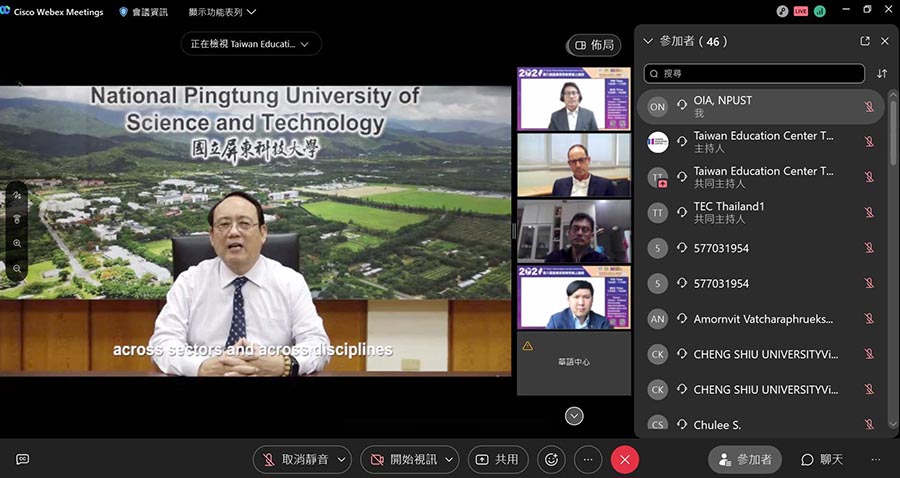Screen dimensions: 900x478
Task: Open the annotate tool in shared-content toolbar
Action: tap(17, 195)
